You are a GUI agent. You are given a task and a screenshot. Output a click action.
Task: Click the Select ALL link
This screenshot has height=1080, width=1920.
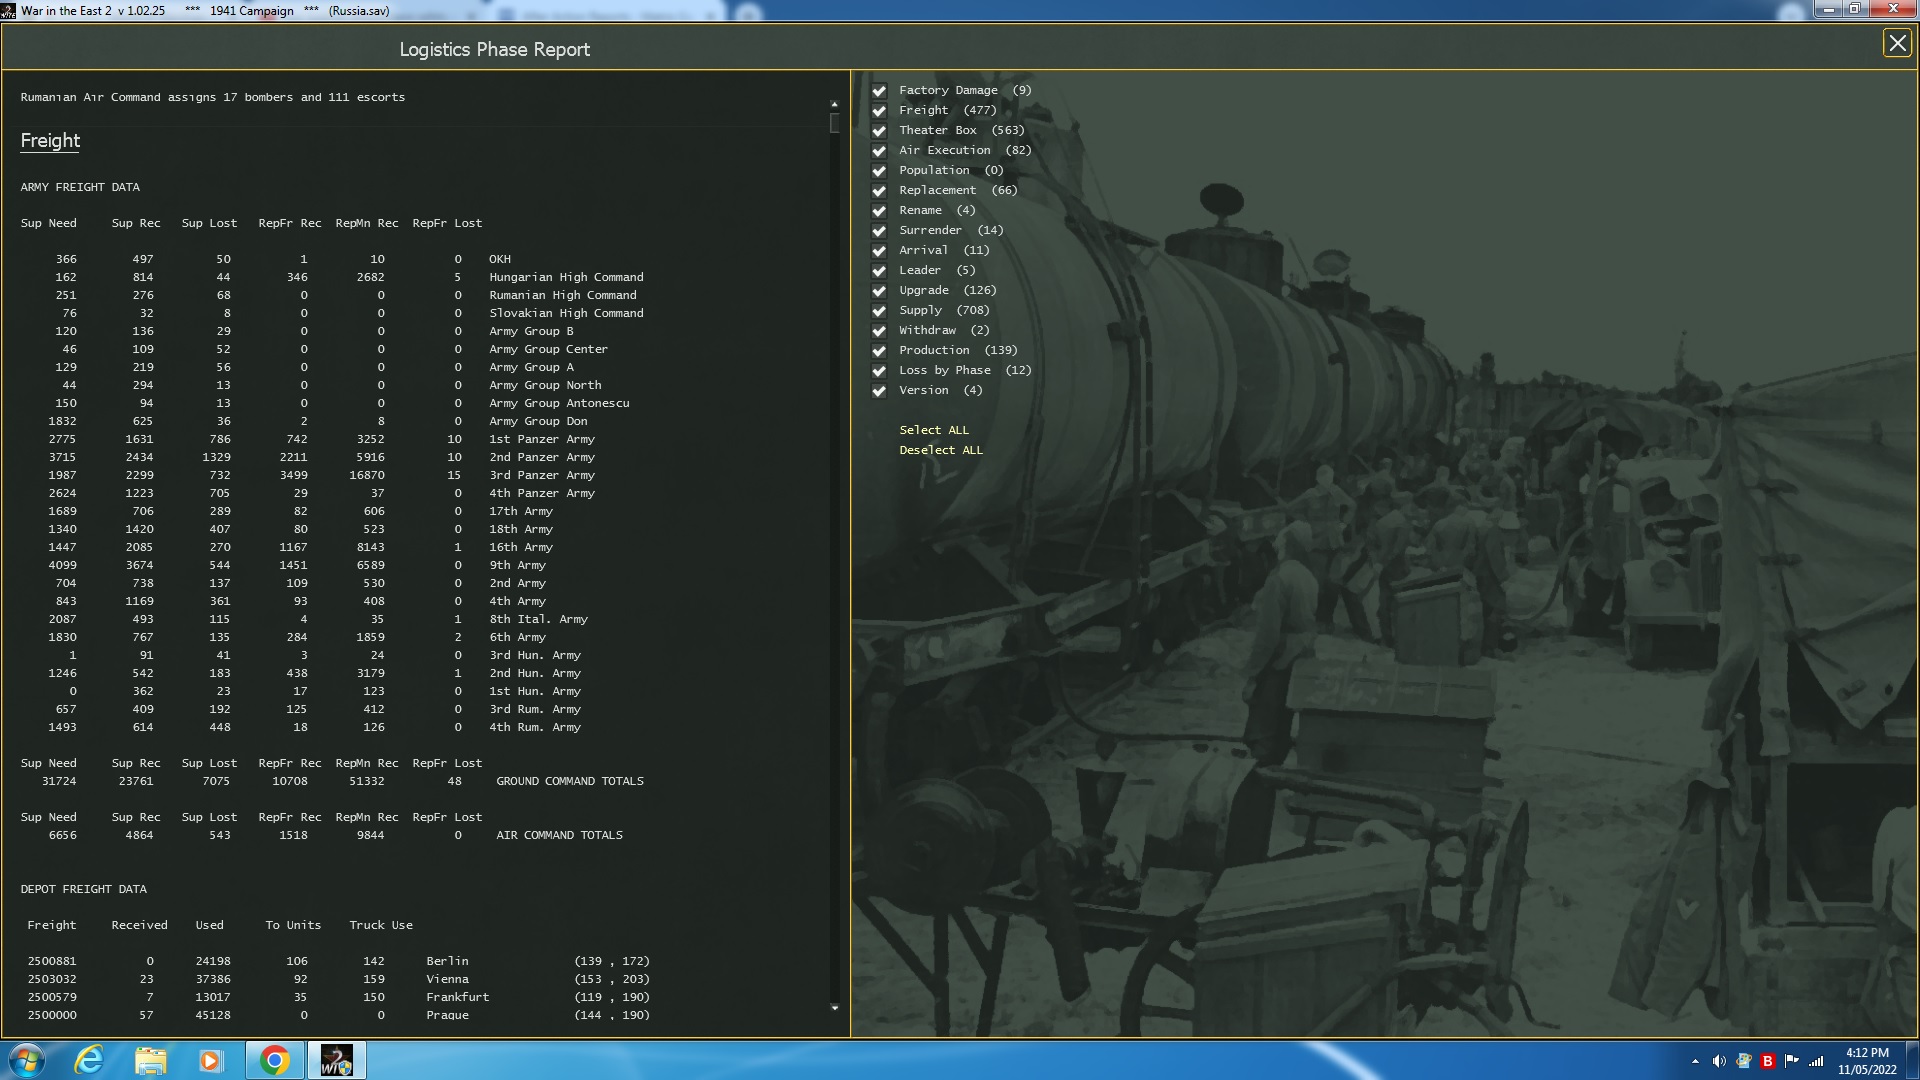tap(933, 430)
